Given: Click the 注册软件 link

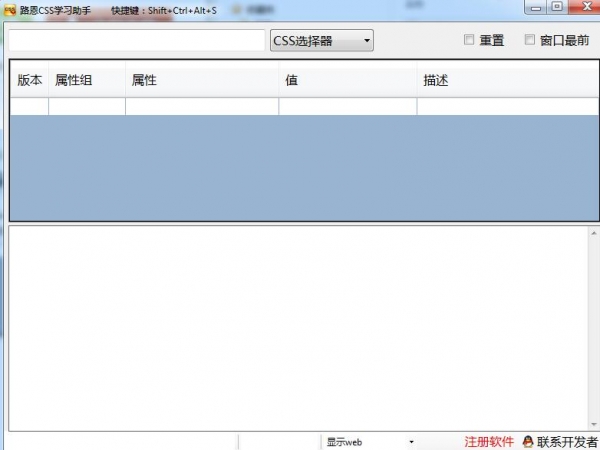Looking at the screenshot, I should coord(489,442).
